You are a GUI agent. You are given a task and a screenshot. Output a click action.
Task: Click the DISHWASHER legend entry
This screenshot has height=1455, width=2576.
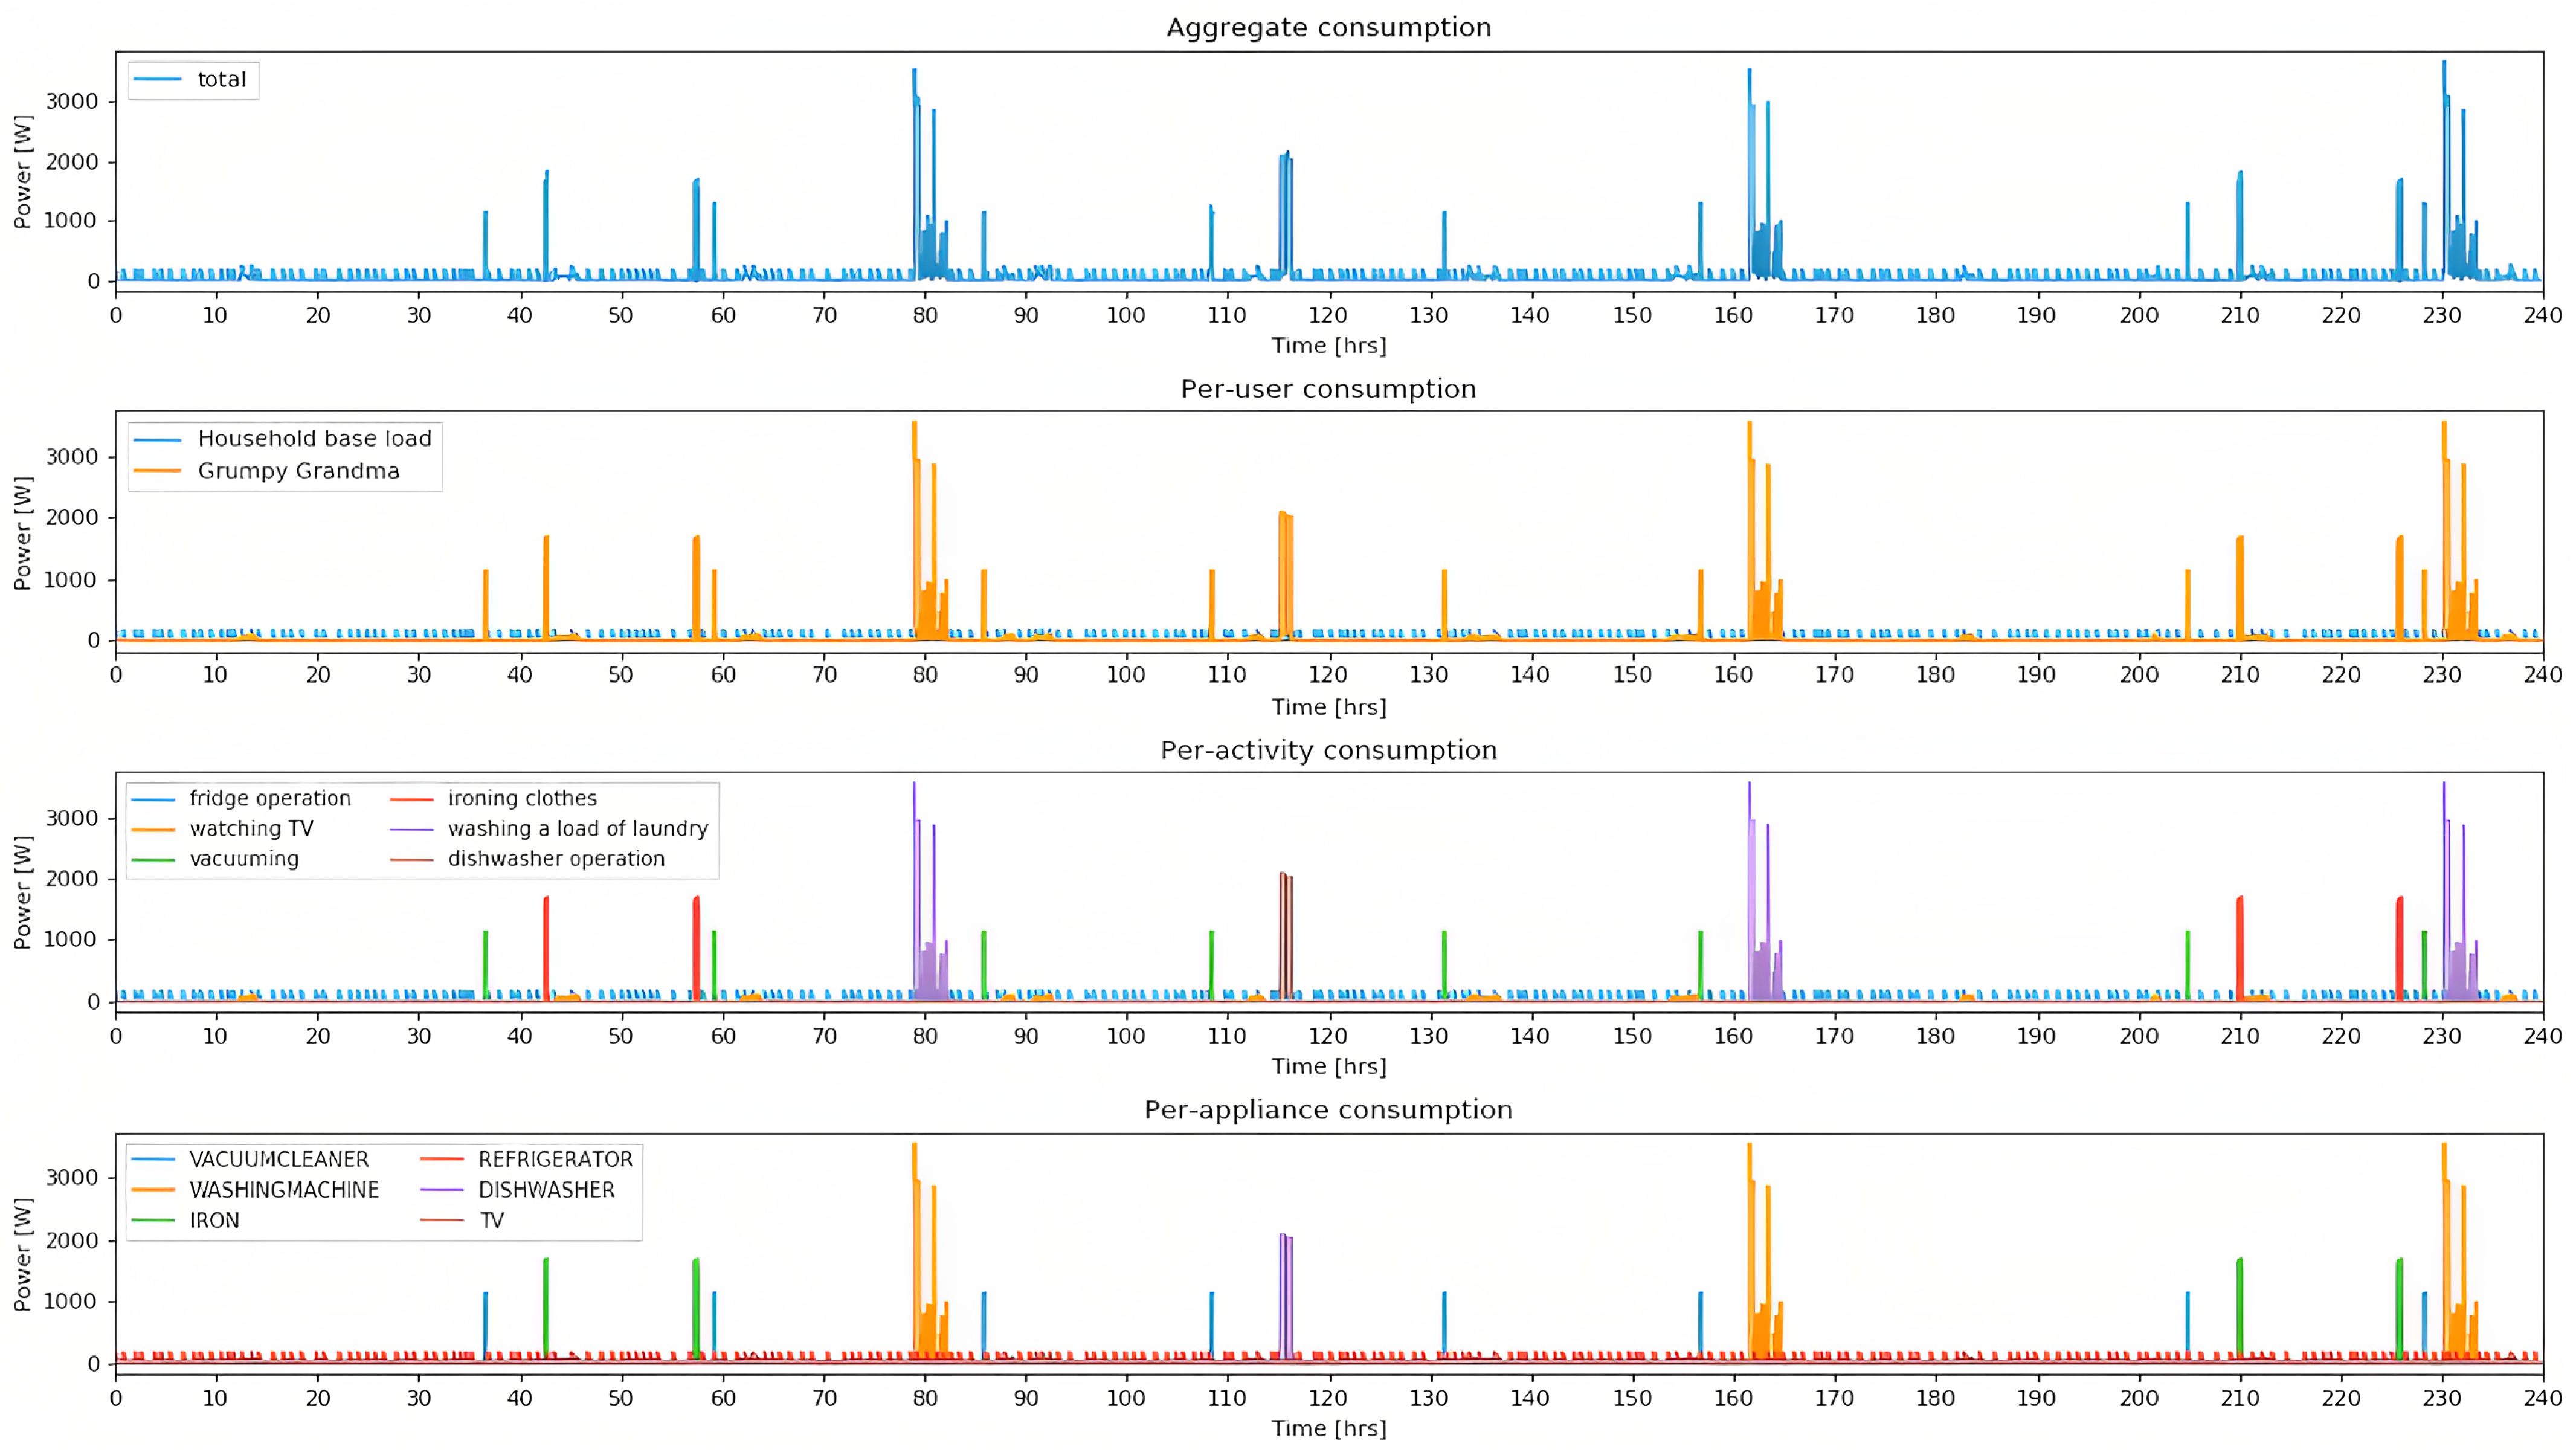[x=546, y=1190]
